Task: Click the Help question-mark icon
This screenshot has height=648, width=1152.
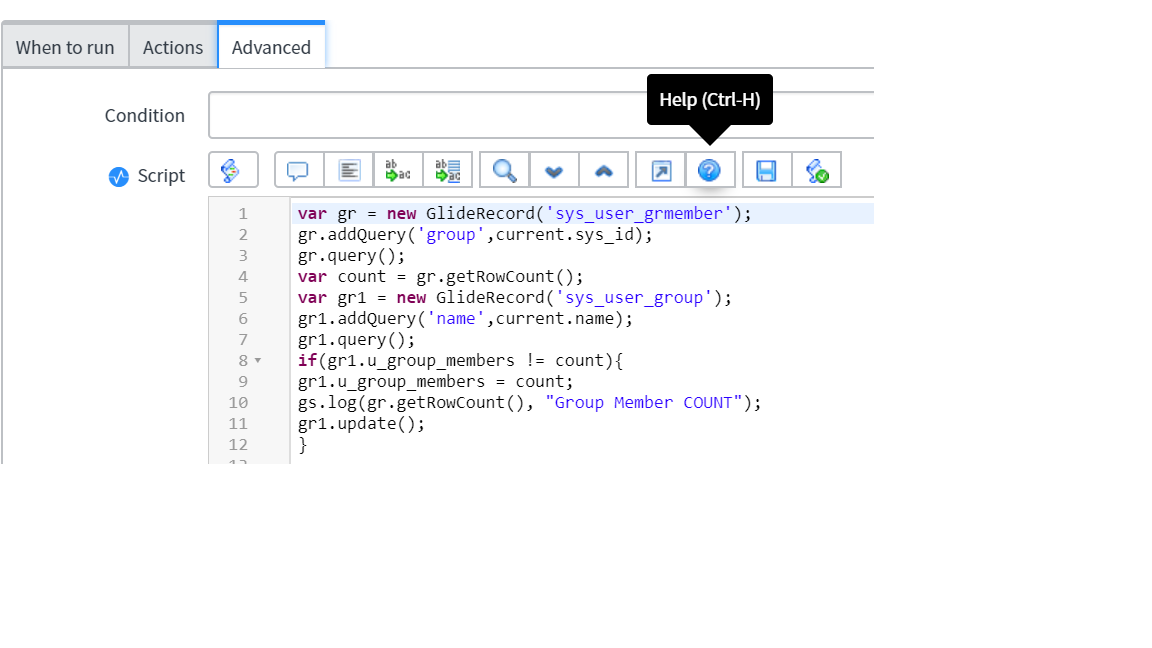Action: [709, 170]
